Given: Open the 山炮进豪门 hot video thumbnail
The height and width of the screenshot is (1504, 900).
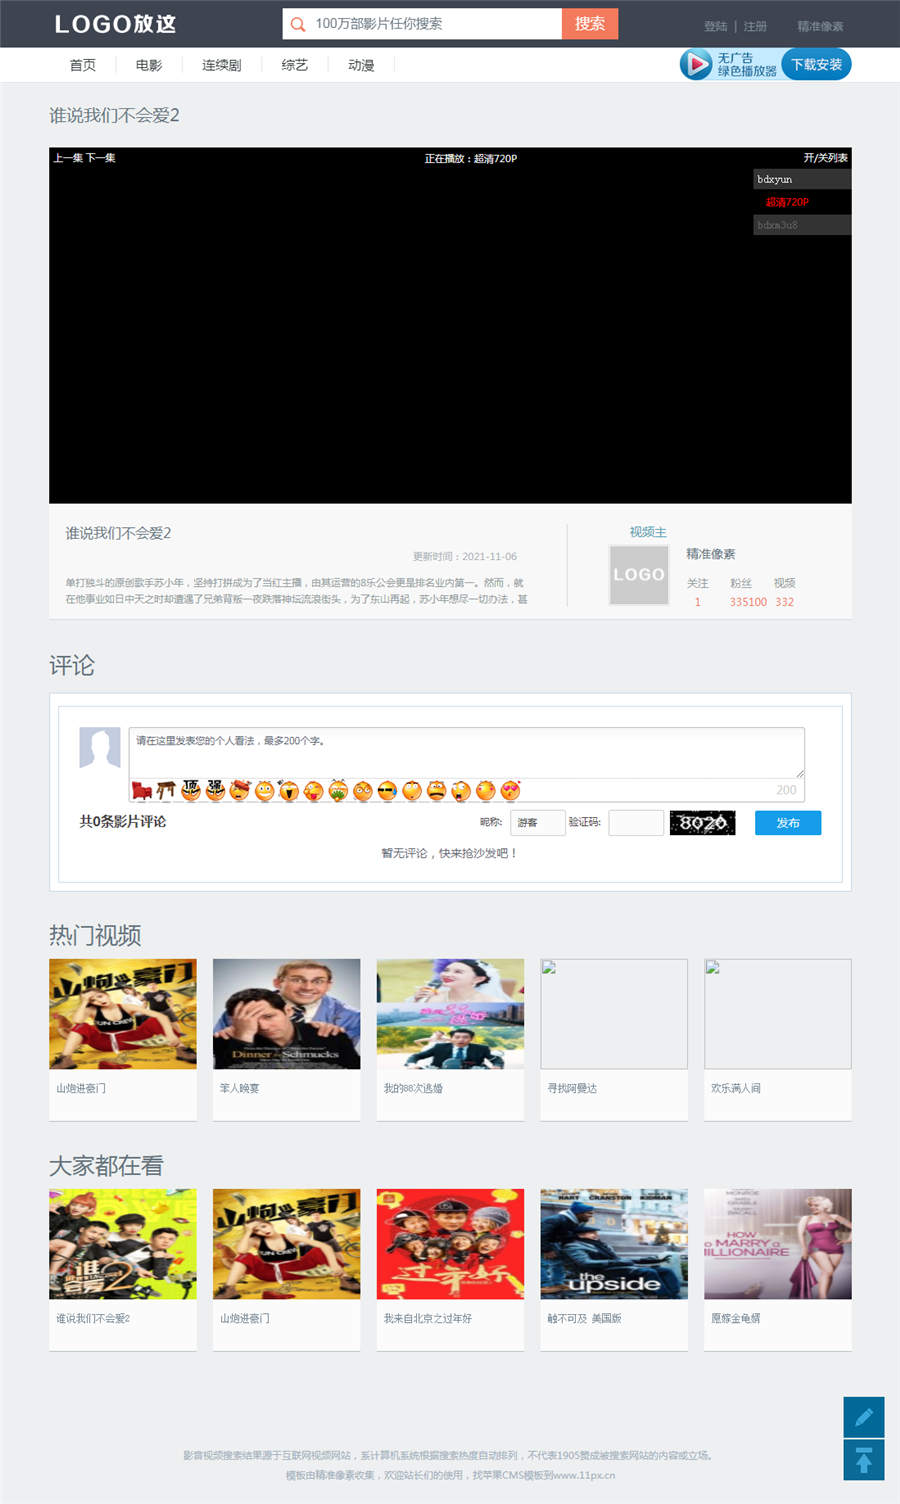Looking at the screenshot, I should coord(123,1014).
